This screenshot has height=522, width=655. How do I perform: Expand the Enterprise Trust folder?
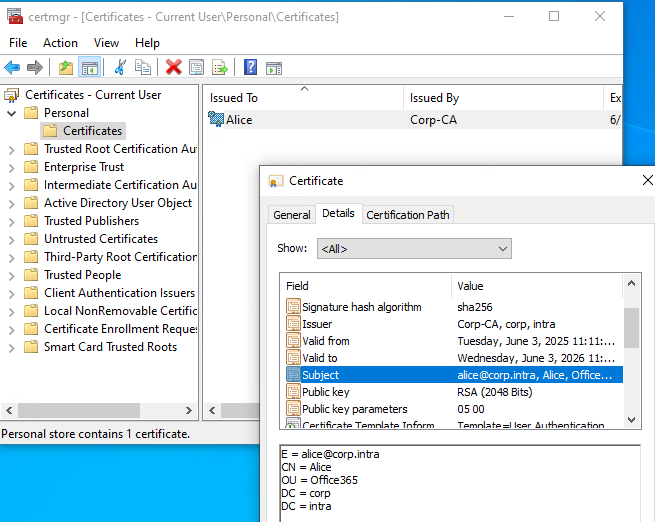[11, 167]
